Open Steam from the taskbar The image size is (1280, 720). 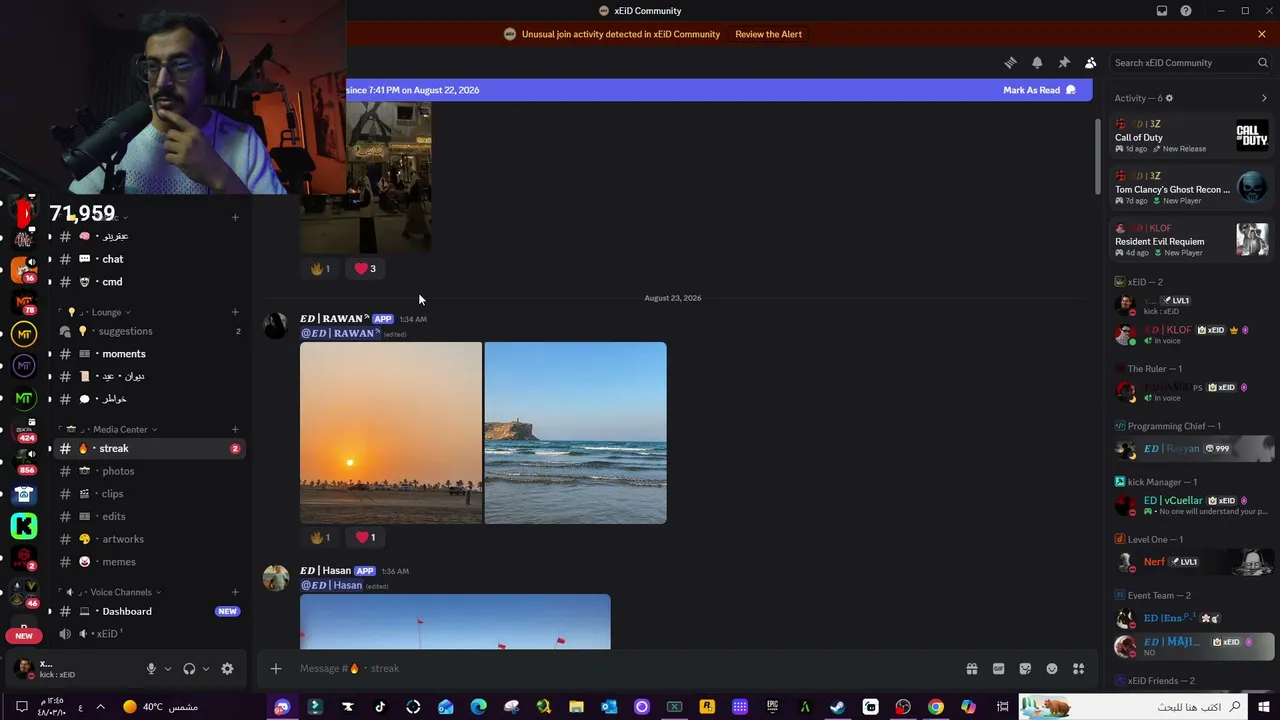pos(838,707)
